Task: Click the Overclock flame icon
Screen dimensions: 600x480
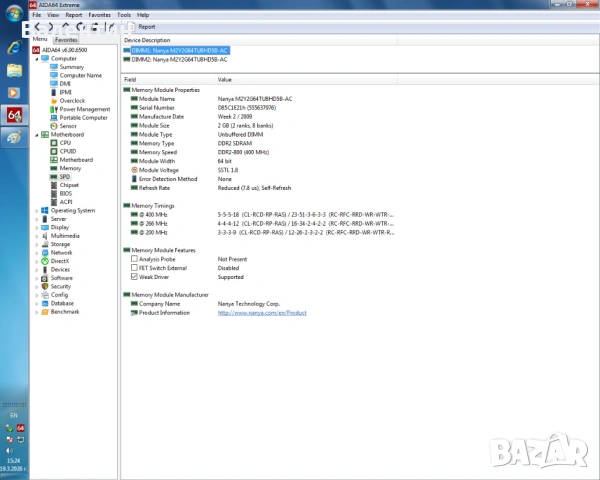Action: point(53,101)
